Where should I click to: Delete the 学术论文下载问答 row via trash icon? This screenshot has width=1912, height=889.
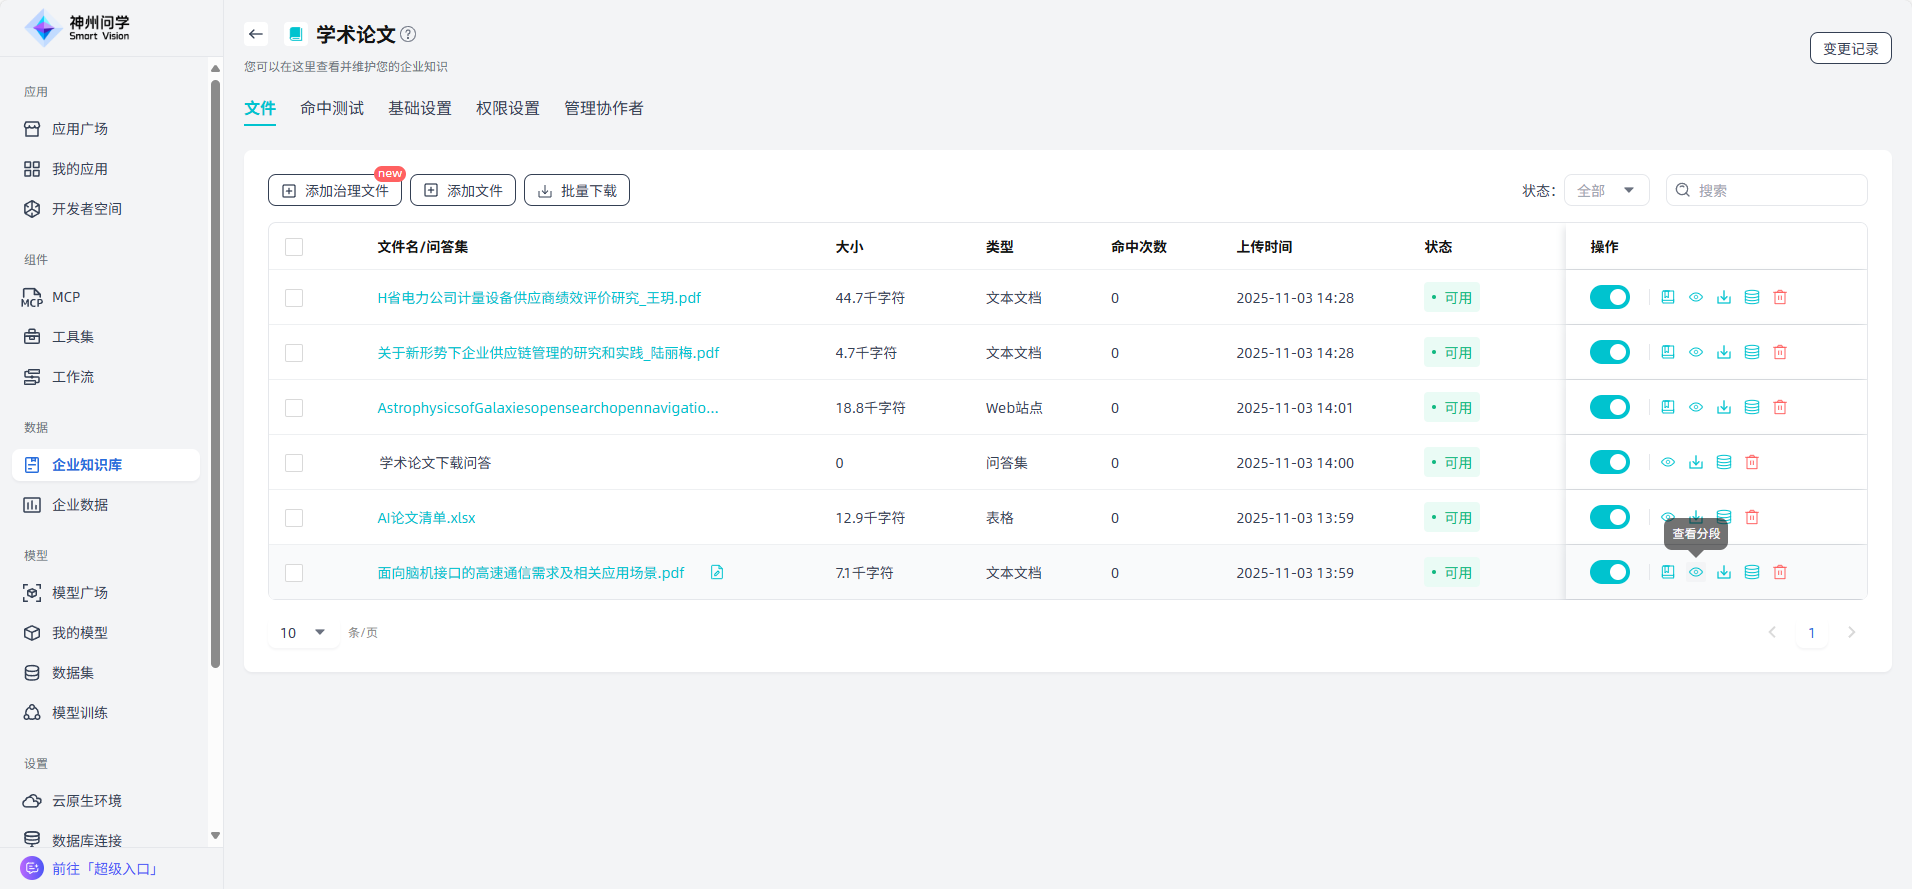click(1752, 462)
